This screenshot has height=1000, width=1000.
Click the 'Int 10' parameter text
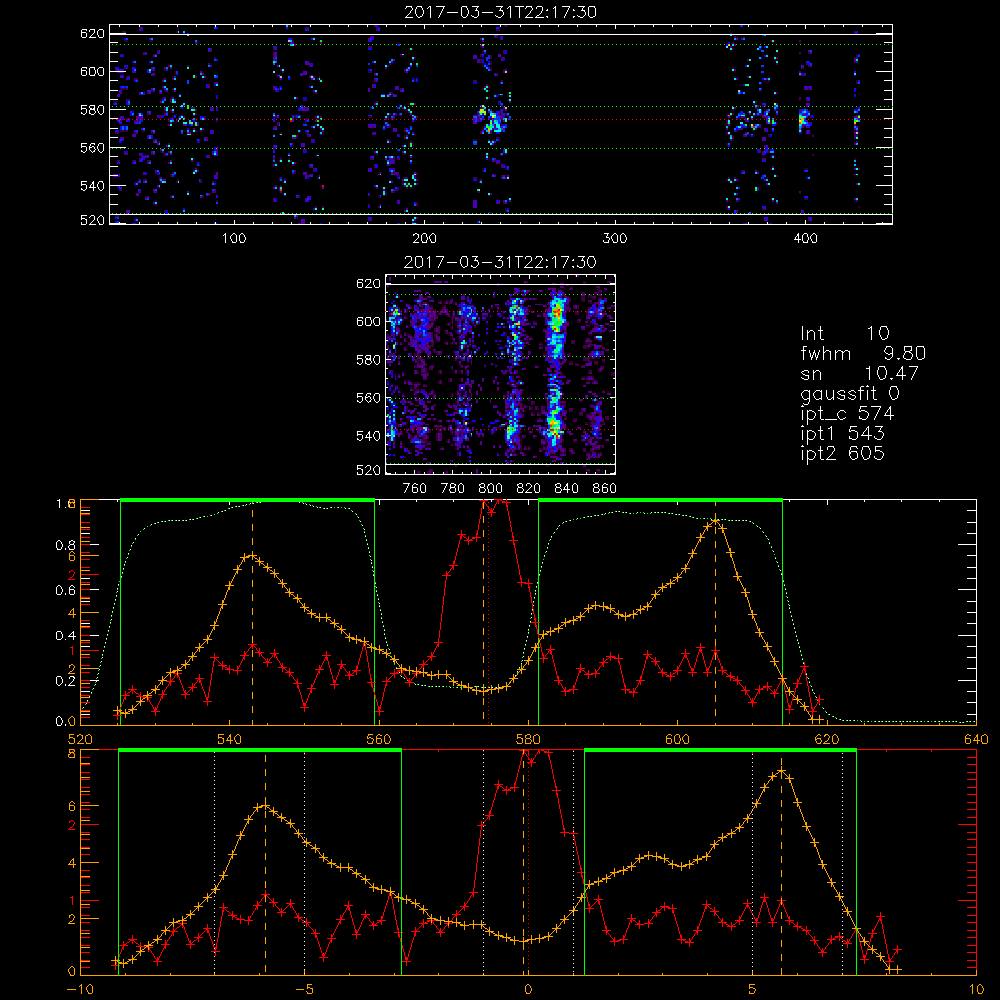pos(844,333)
